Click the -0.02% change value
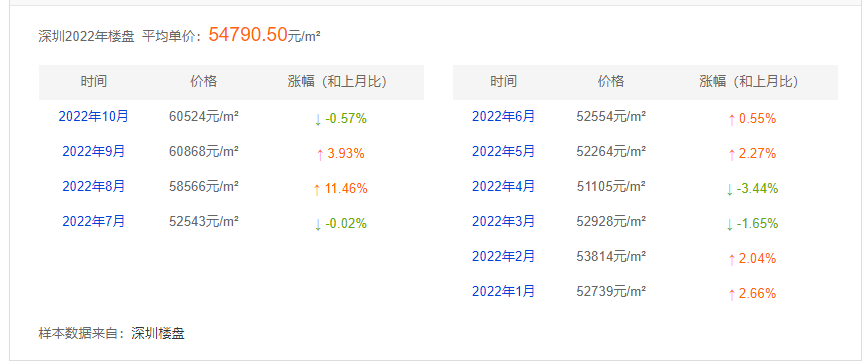The image size is (863, 362). click(x=346, y=223)
